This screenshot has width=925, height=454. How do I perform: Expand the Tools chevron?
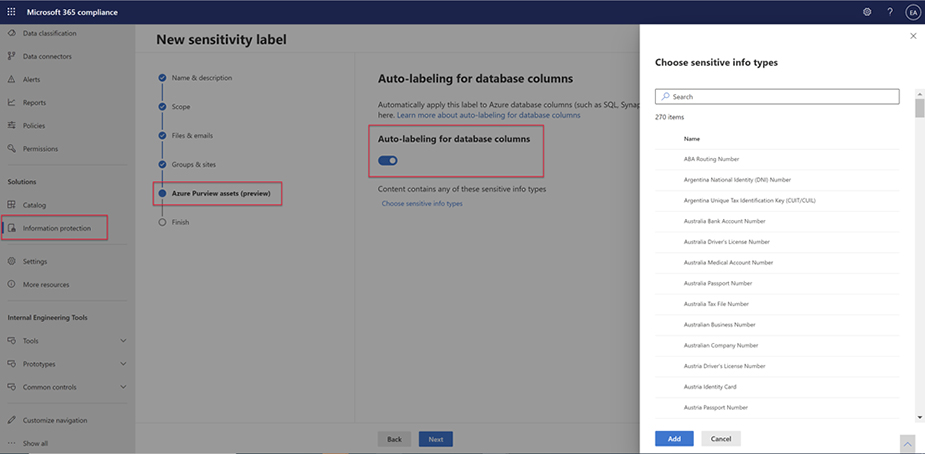click(123, 341)
